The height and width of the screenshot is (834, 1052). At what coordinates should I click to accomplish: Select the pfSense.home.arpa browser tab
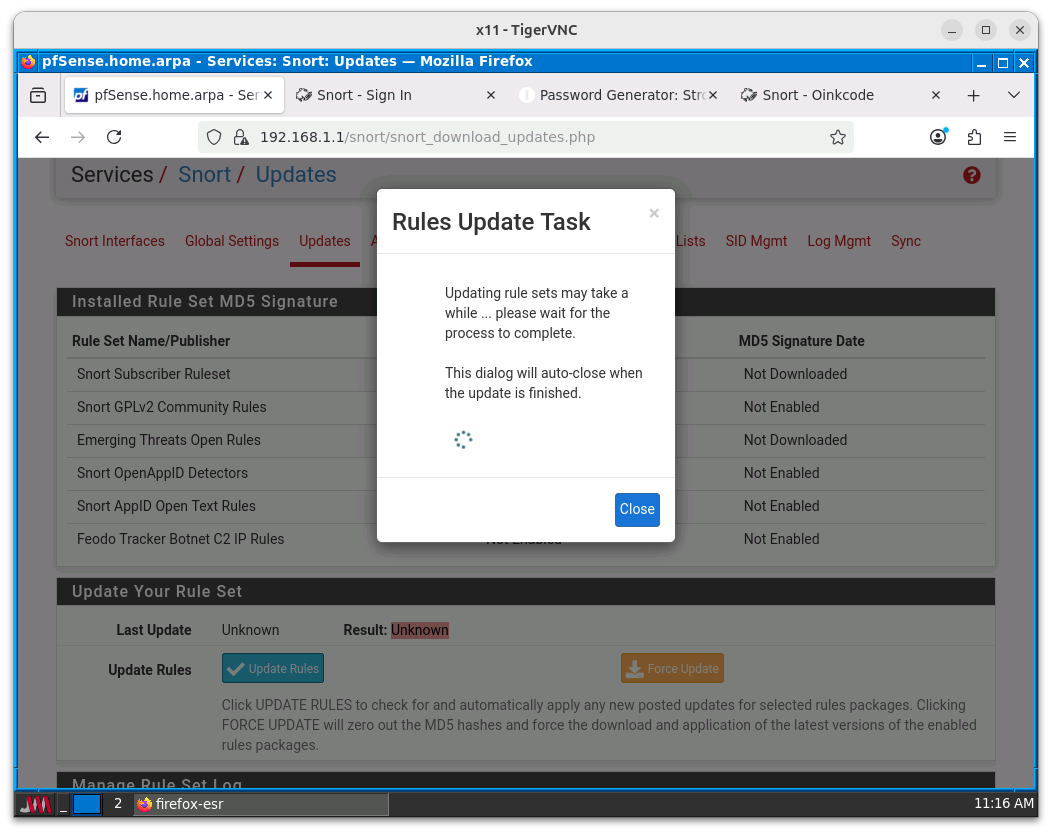point(173,95)
